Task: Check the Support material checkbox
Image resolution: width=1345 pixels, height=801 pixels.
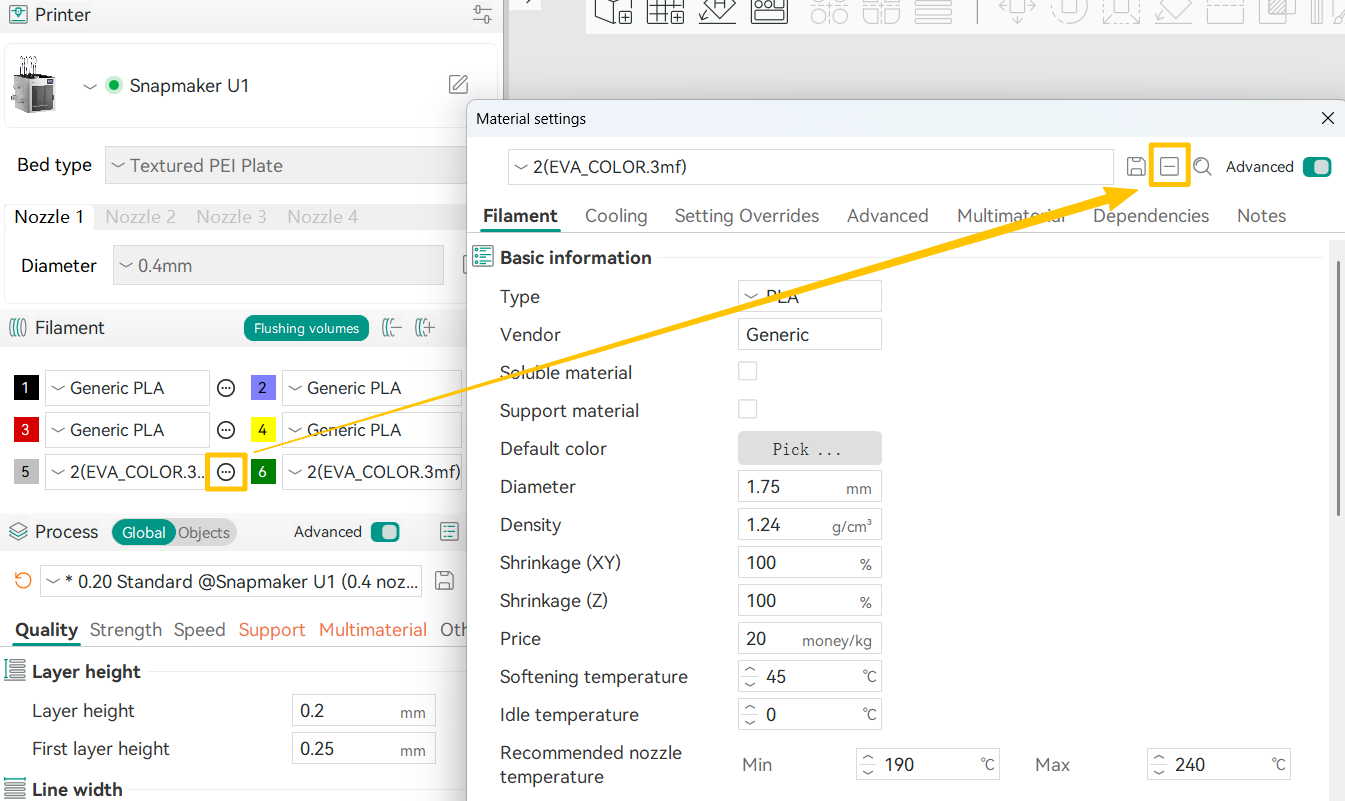Action: point(747,410)
